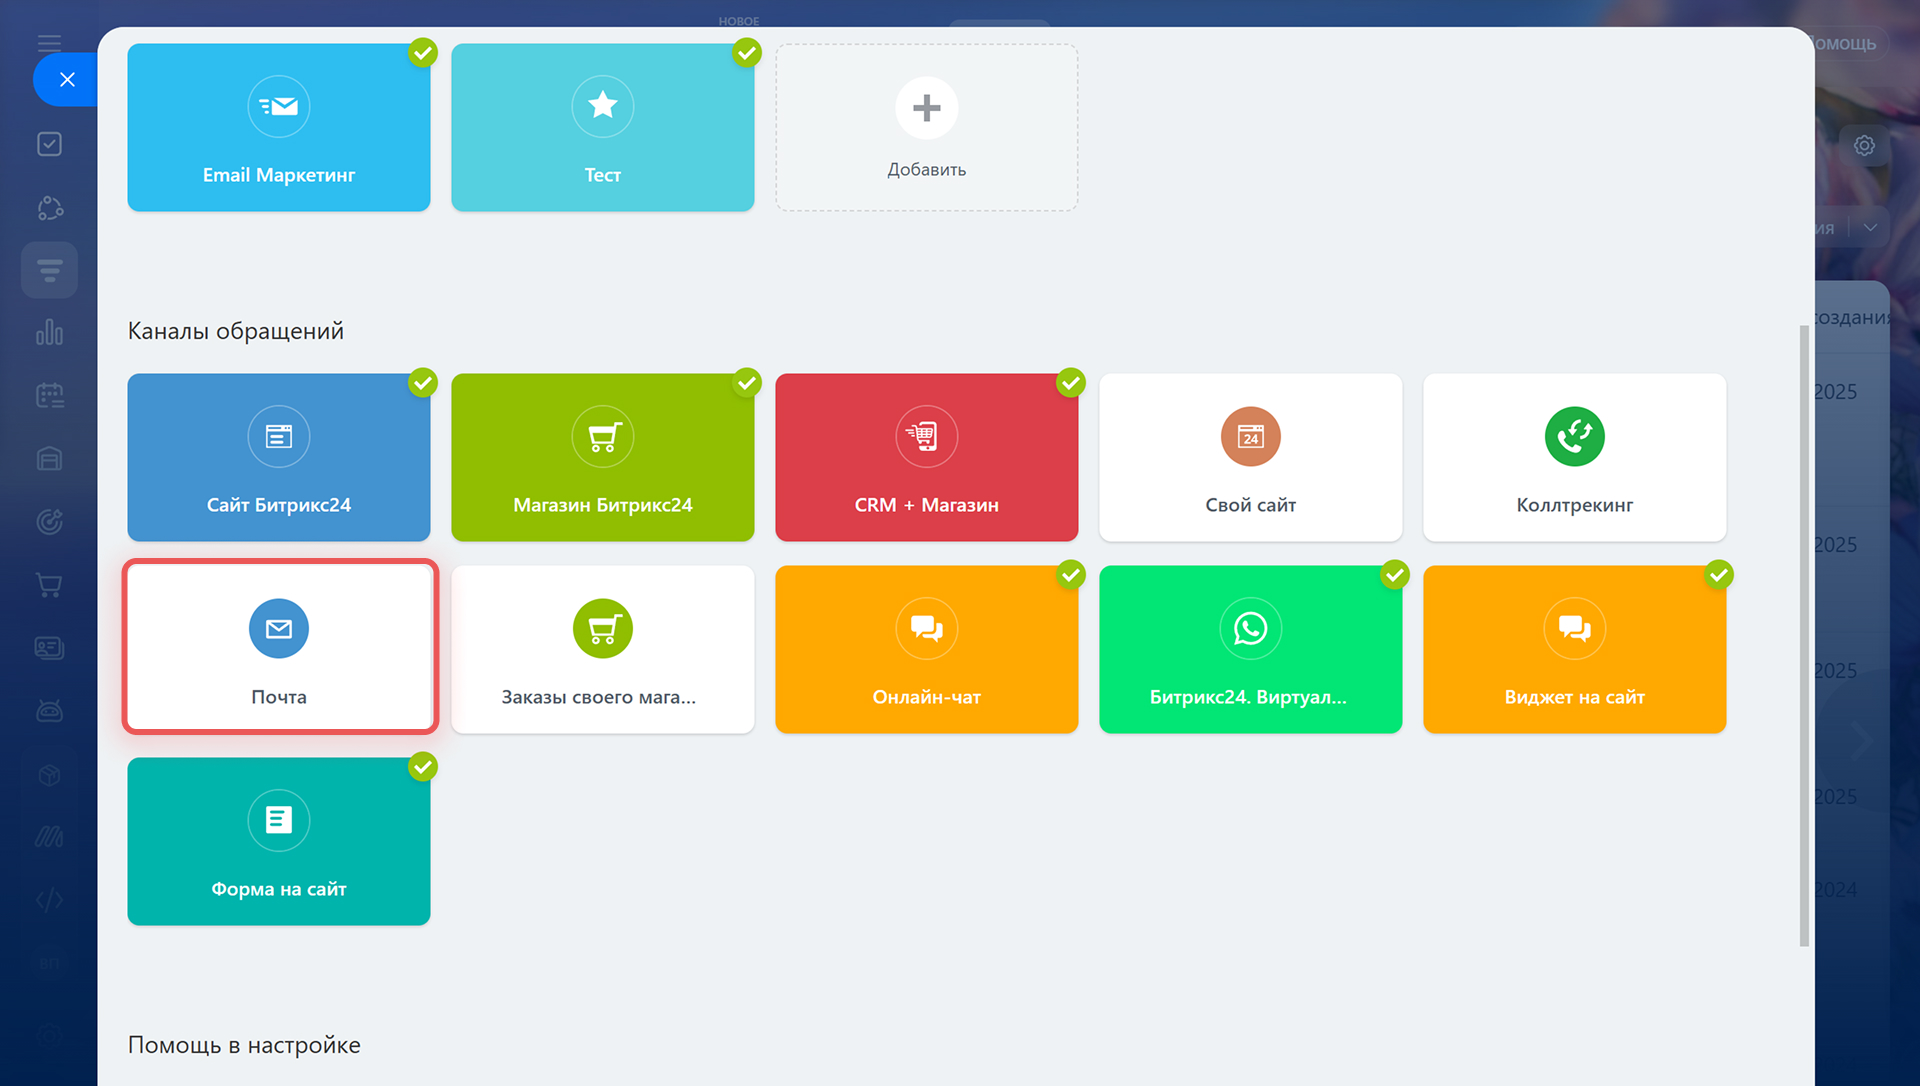
Task: Open Сайт Битрикс24 channel tile
Action: [279, 458]
